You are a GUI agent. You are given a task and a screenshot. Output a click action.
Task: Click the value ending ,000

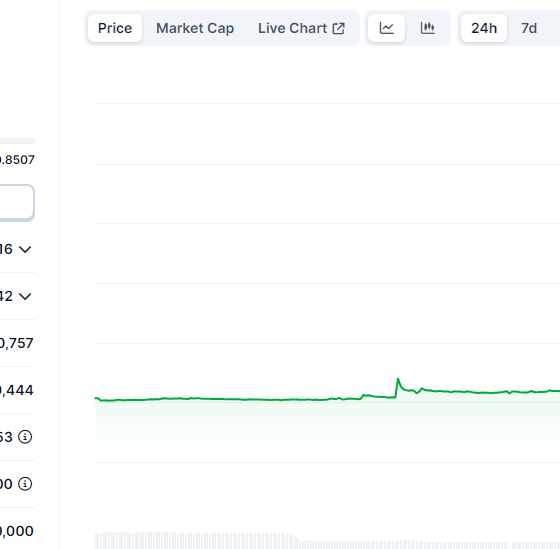coord(16,531)
